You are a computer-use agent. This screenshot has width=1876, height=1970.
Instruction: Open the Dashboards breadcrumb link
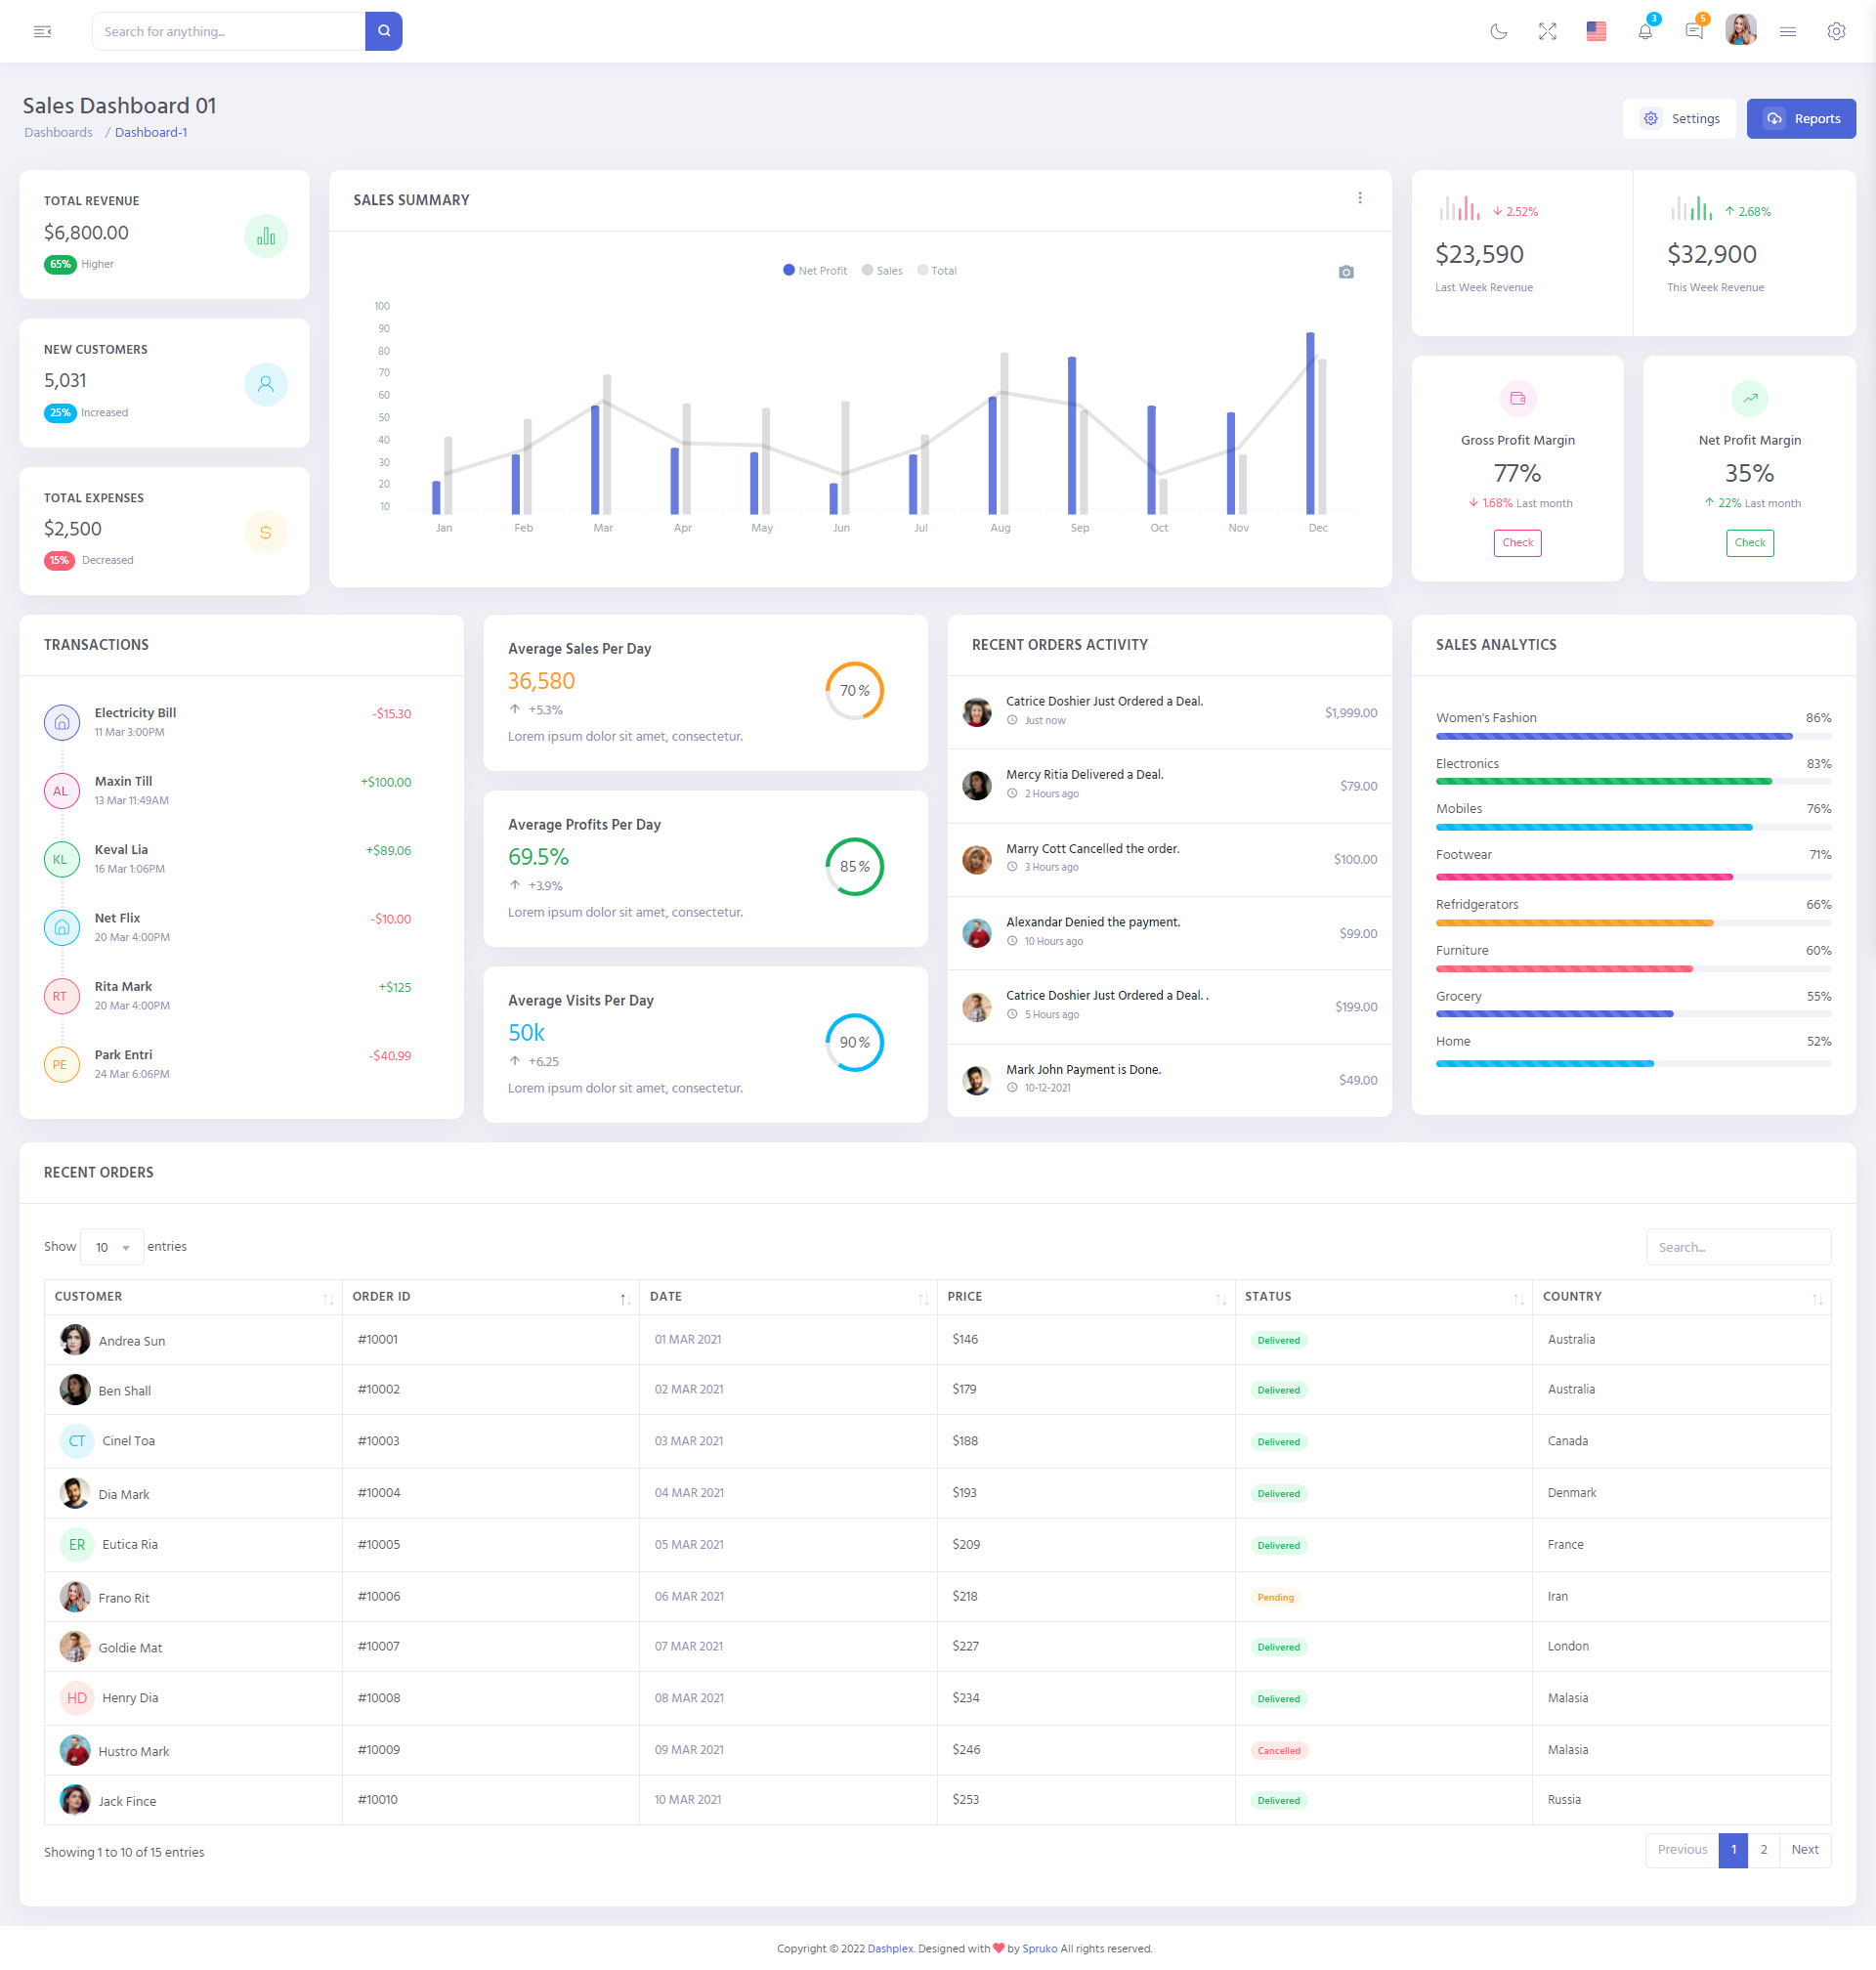point(58,132)
